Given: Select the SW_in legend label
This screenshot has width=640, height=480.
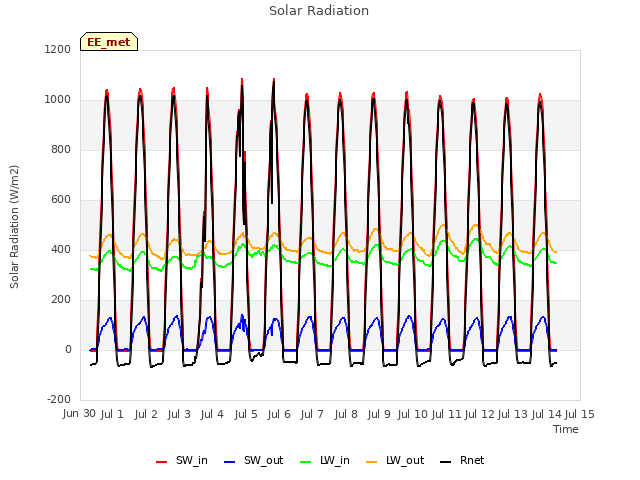Looking at the screenshot, I should pos(192,460).
